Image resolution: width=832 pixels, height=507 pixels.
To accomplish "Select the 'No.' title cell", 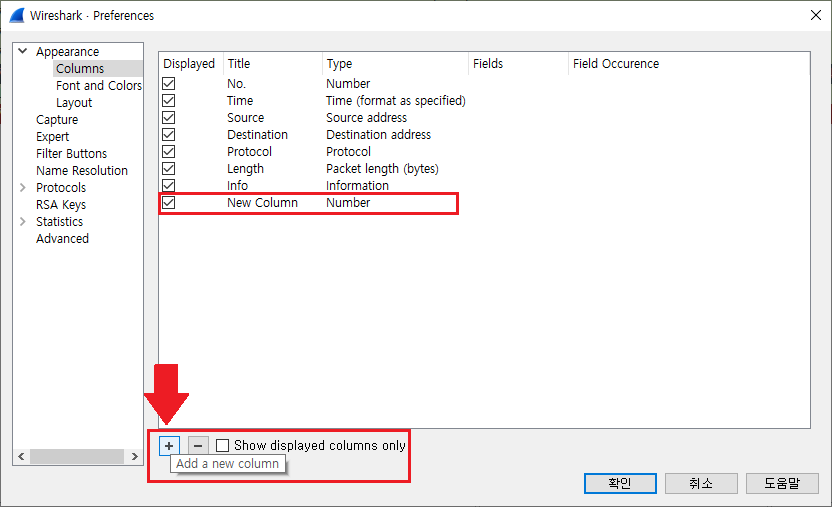I will pos(236,84).
